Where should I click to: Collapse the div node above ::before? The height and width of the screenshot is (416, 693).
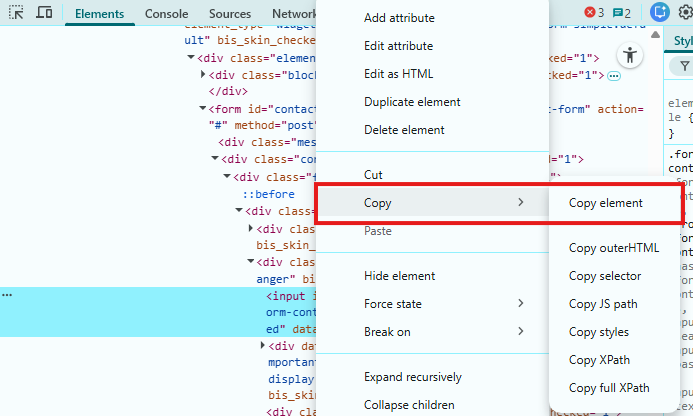click(227, 176)
